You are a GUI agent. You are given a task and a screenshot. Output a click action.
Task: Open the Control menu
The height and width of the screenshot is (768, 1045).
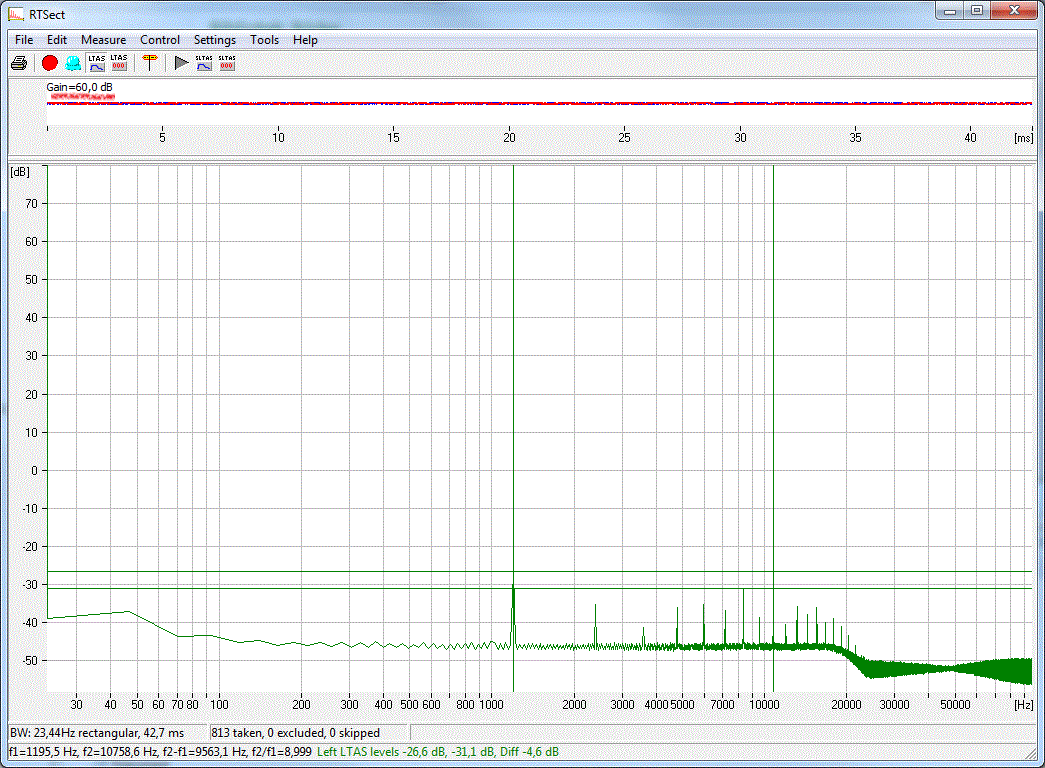point(160,40)
